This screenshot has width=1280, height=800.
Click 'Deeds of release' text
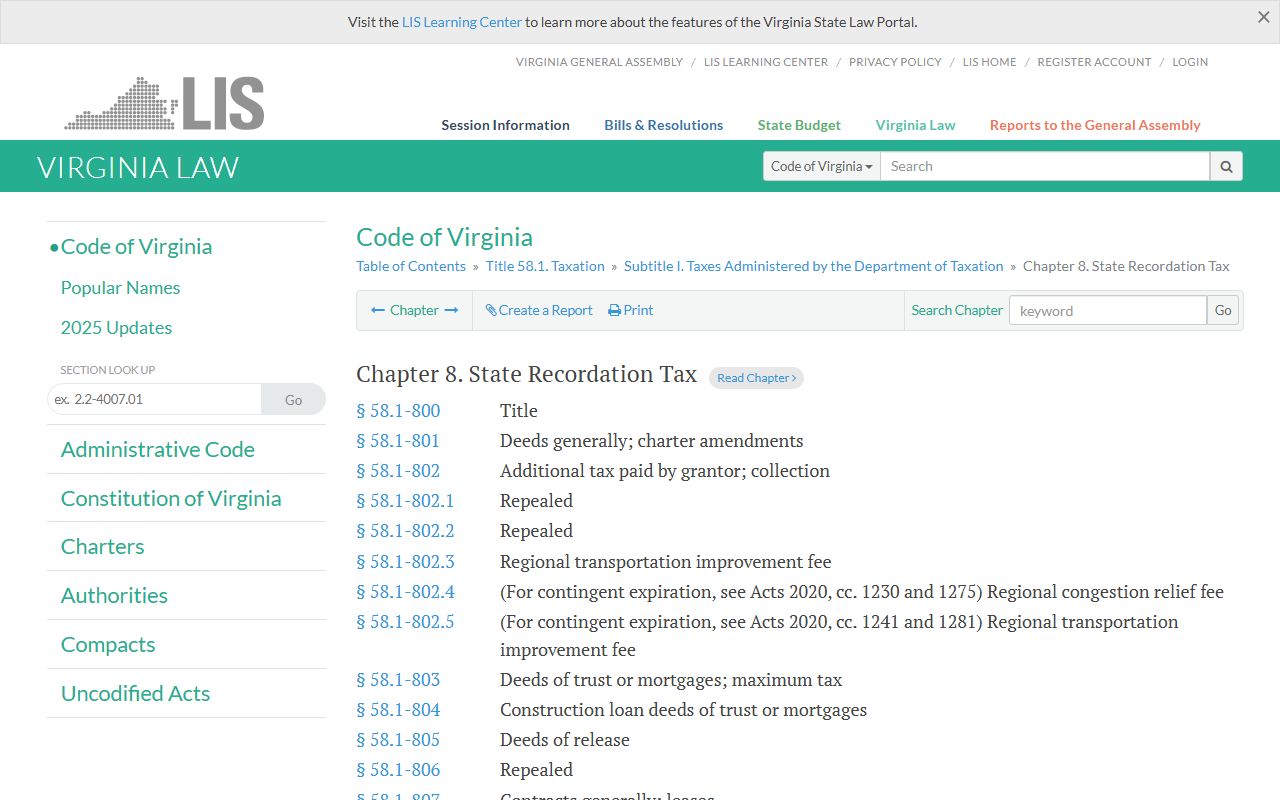tap(565, 740)
